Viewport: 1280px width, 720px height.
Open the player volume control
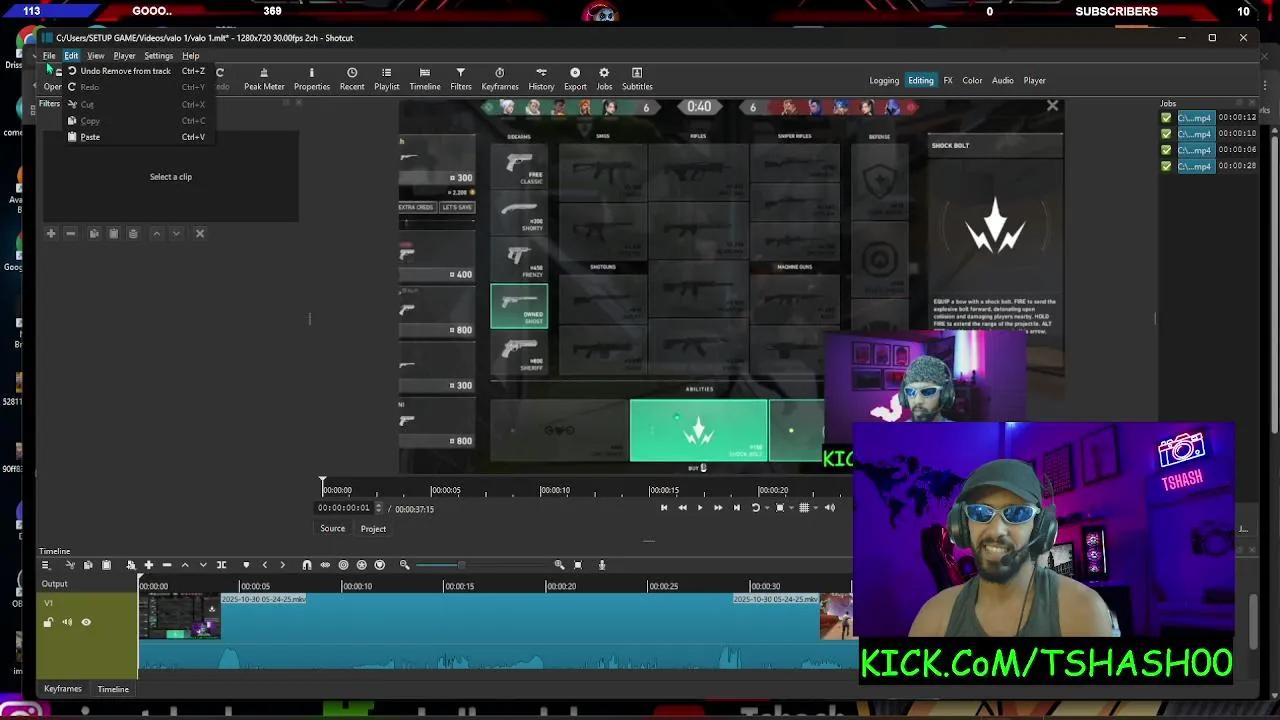(x=829, y=508)
